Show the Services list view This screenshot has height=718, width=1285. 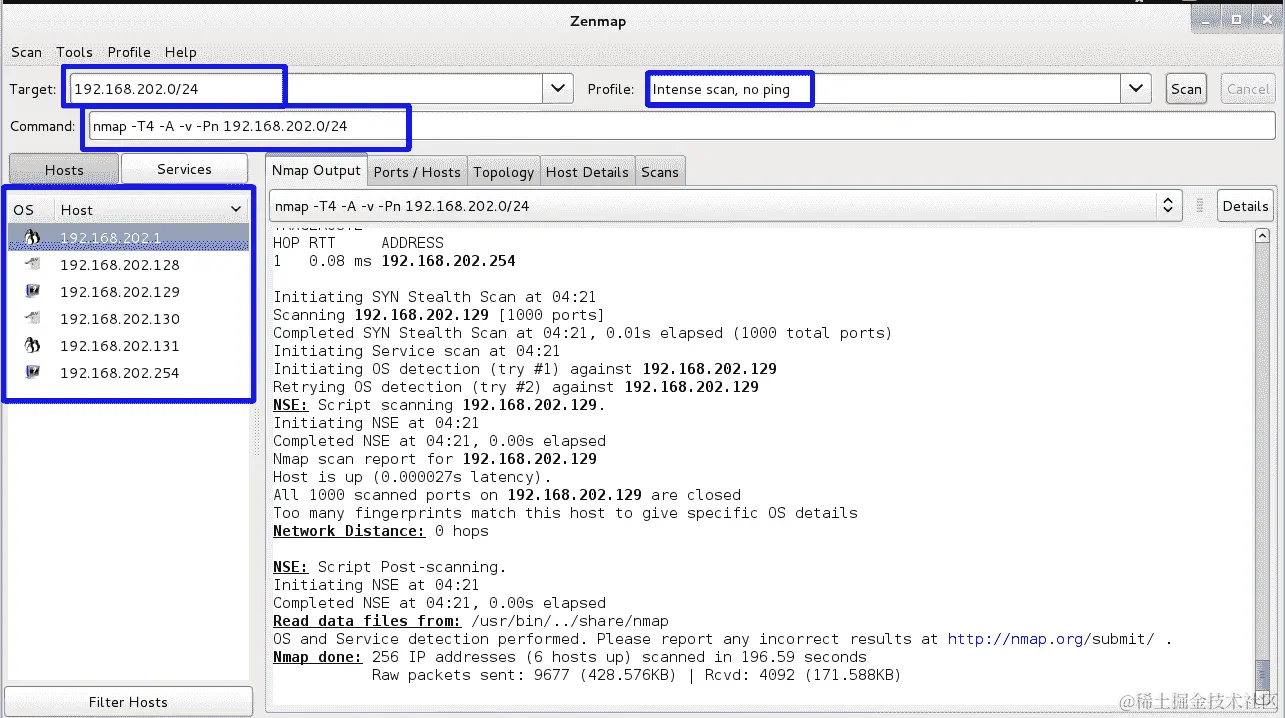coord(184,169)
